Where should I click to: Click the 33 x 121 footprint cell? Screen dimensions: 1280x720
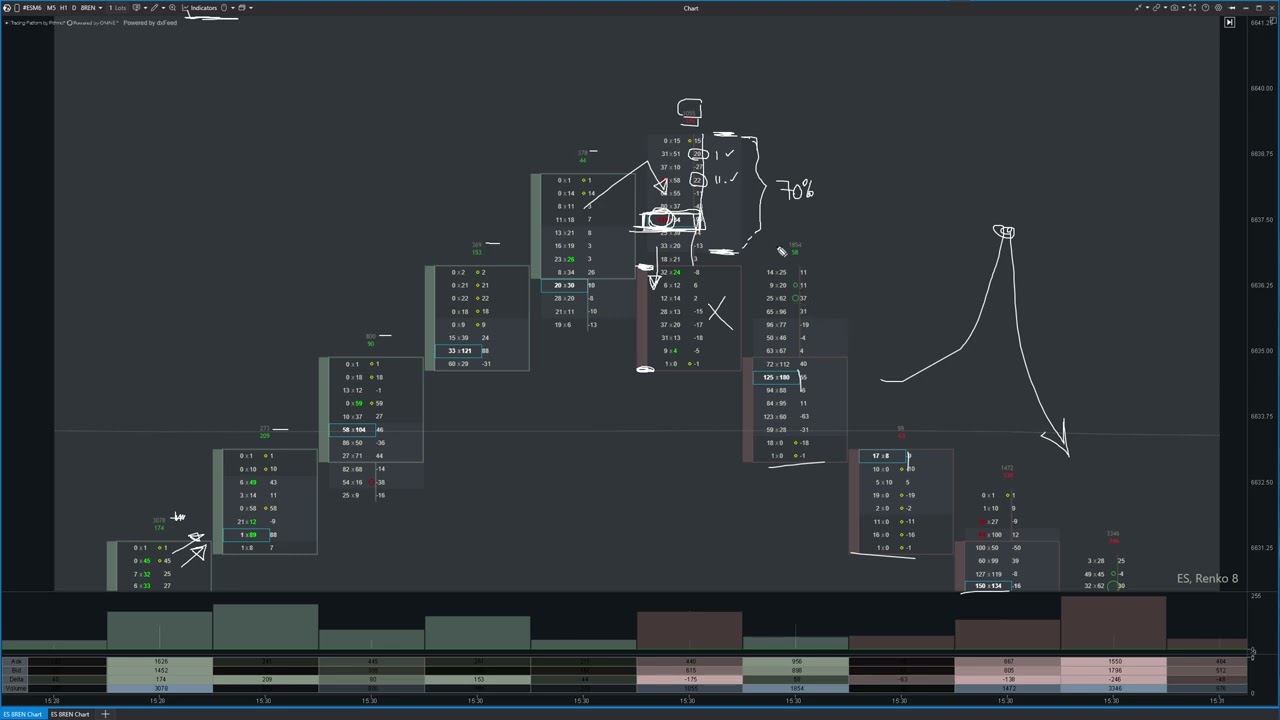459,351
